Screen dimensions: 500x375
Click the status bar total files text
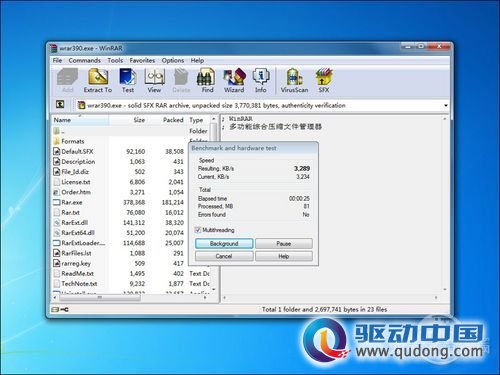[324, 309]
